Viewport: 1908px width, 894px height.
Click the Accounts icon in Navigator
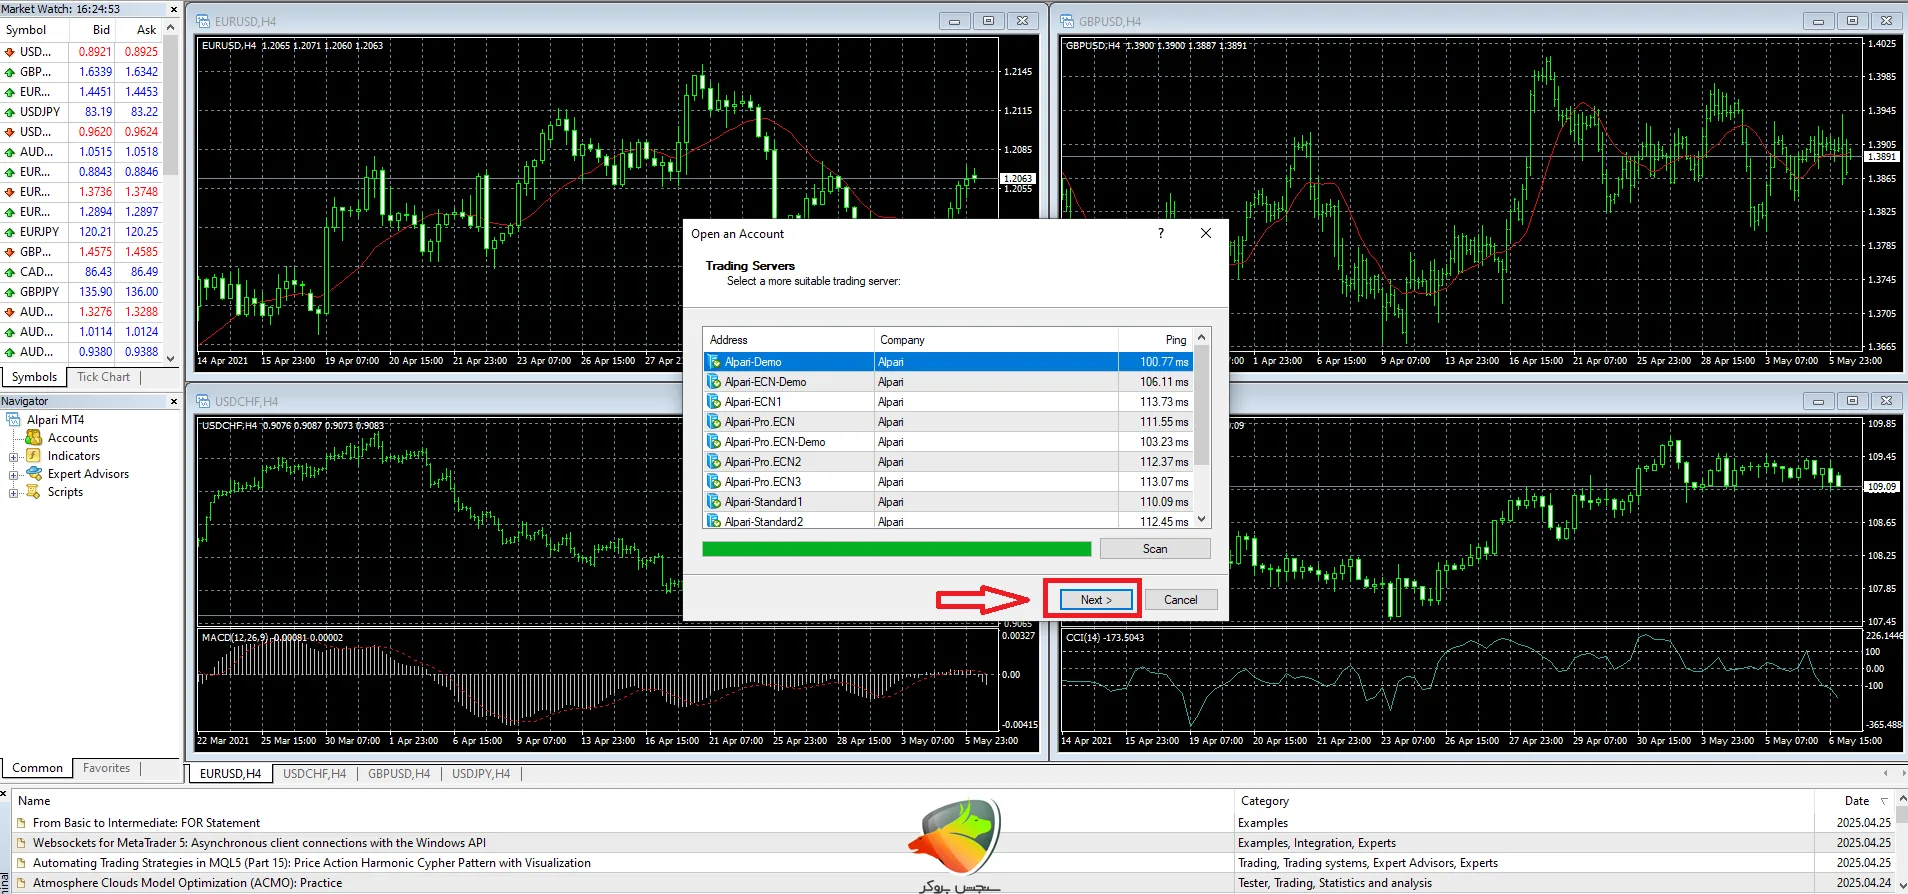click(33, 438)
